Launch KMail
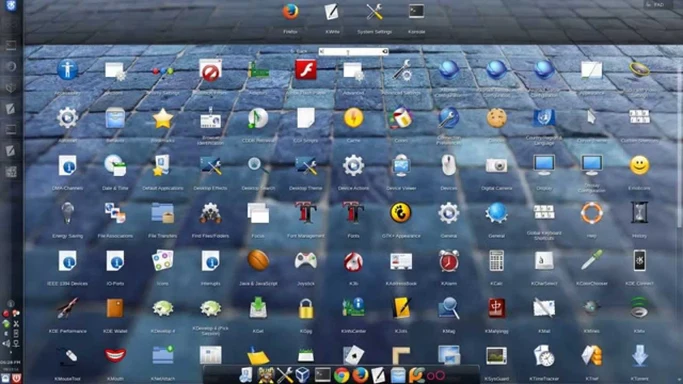 pyautogui.click(x=544, y=309)
